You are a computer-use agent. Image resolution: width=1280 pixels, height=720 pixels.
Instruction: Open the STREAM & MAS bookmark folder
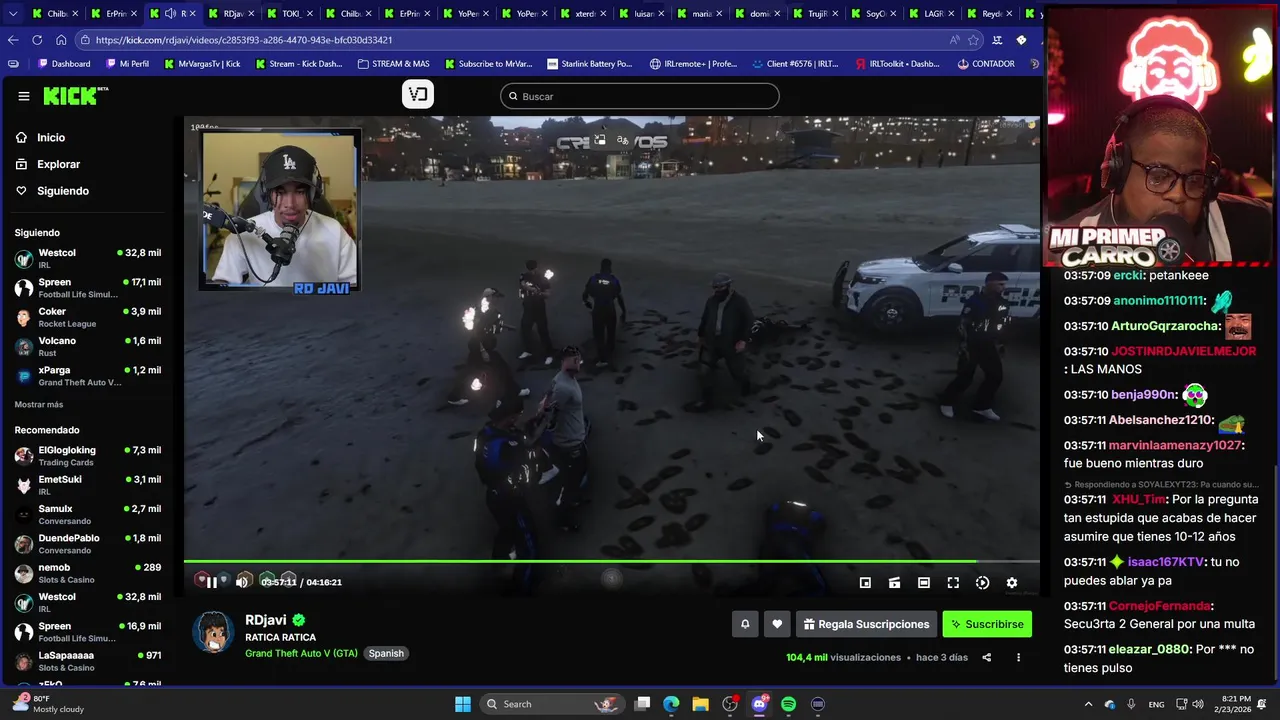[393, 64]
